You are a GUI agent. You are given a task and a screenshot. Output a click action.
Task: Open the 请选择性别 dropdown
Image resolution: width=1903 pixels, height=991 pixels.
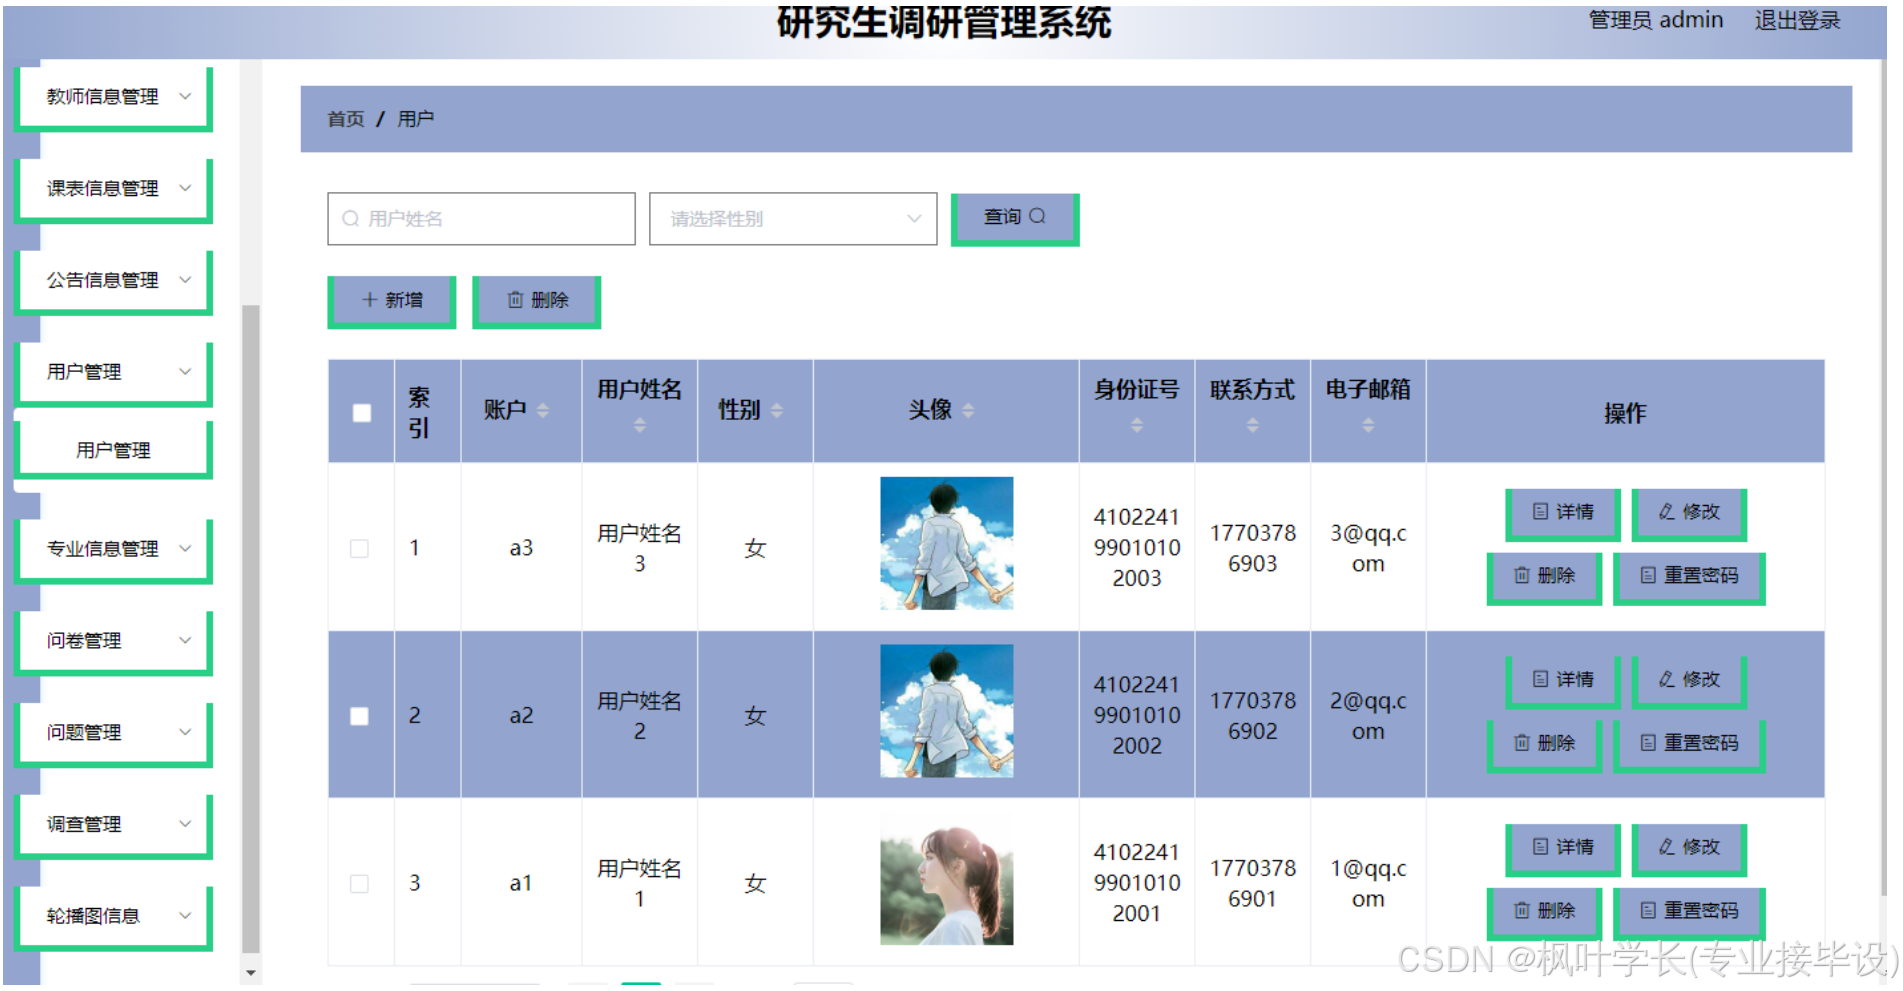point(793,219)
